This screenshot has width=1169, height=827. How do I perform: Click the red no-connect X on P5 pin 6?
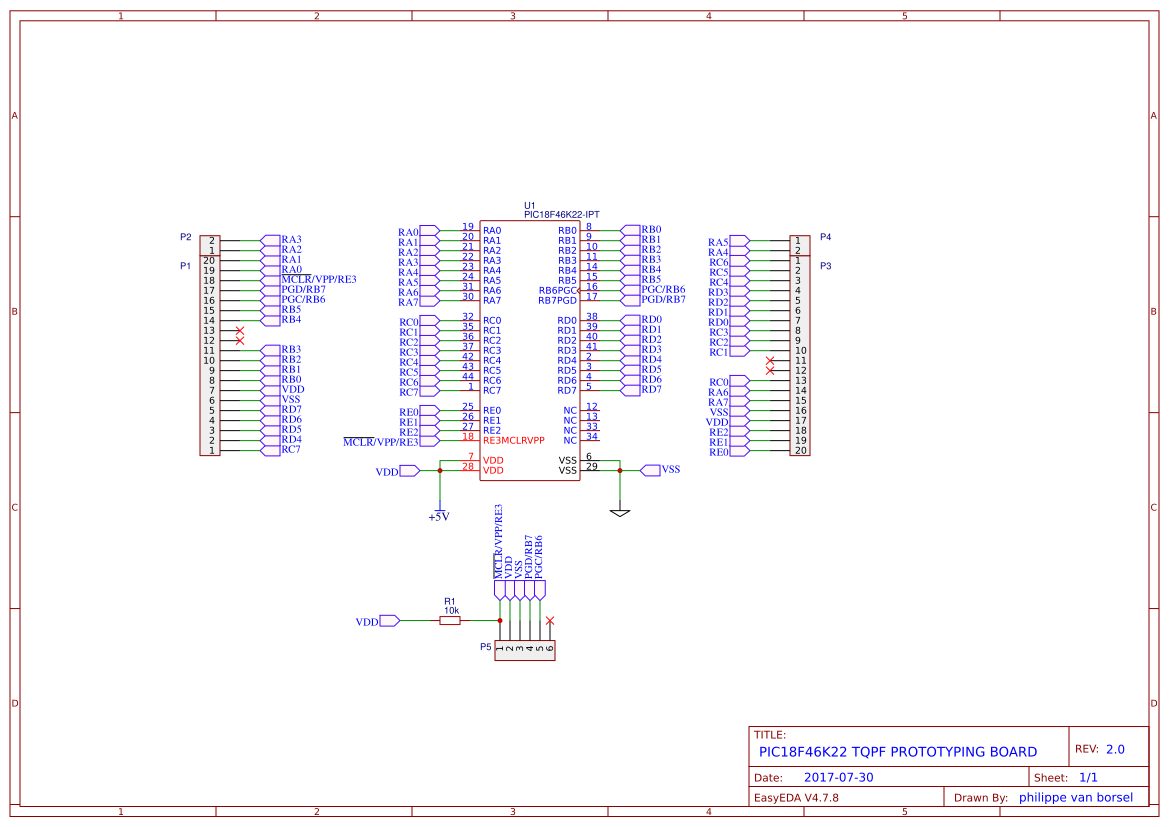click(550, 620)
